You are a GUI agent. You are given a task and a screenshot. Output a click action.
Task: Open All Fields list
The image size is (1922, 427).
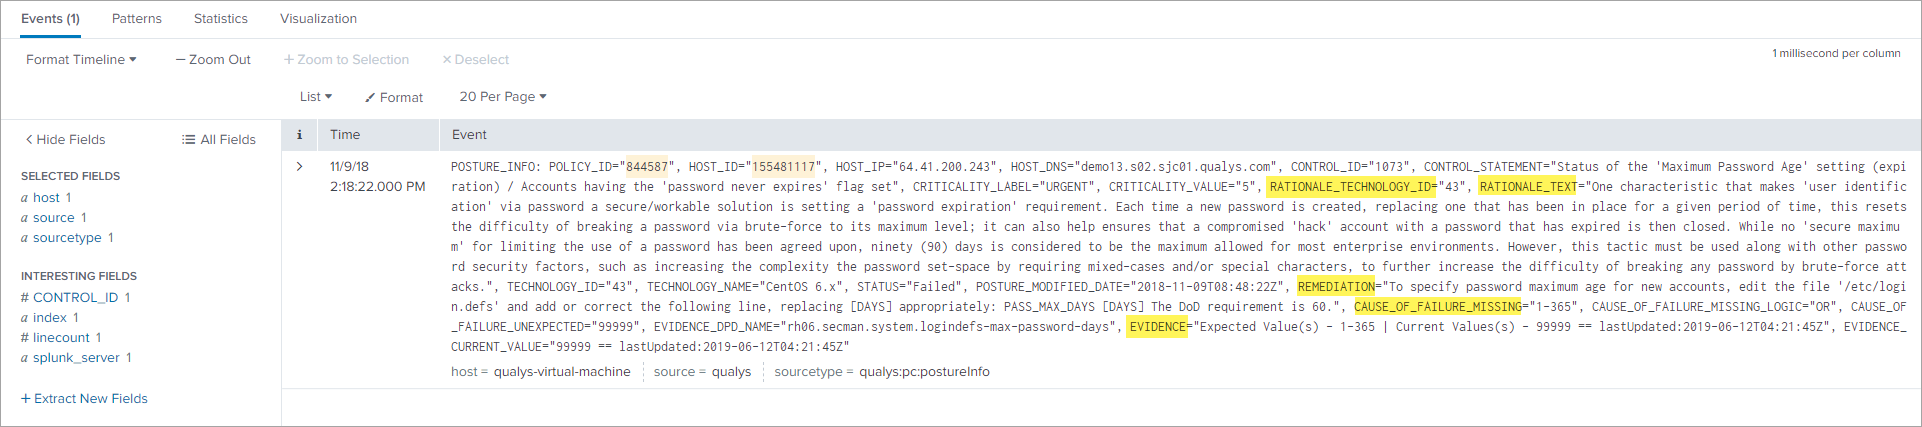(x=219, y=140)
